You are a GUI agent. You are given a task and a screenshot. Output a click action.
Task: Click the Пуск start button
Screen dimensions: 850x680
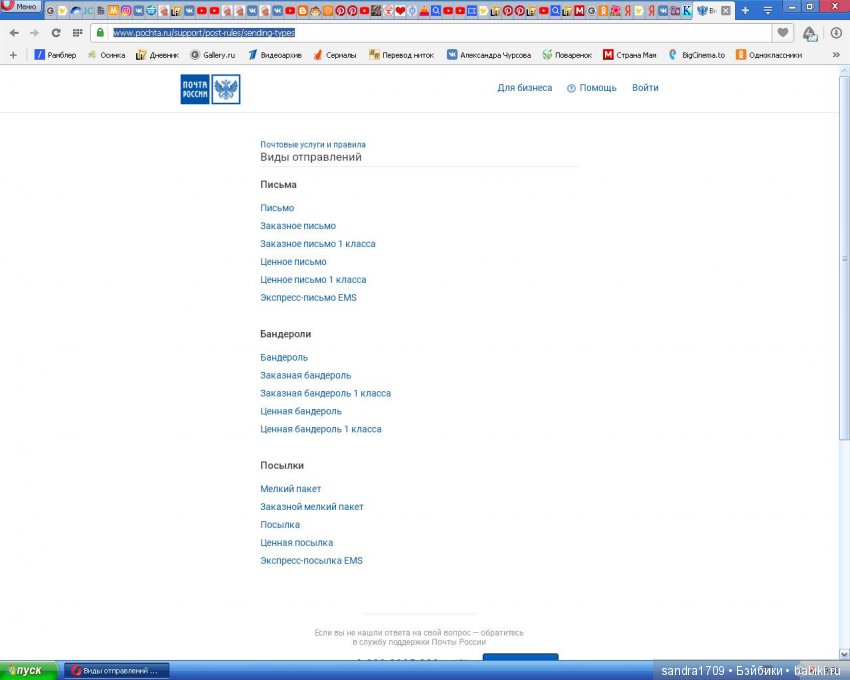point(26,670)
